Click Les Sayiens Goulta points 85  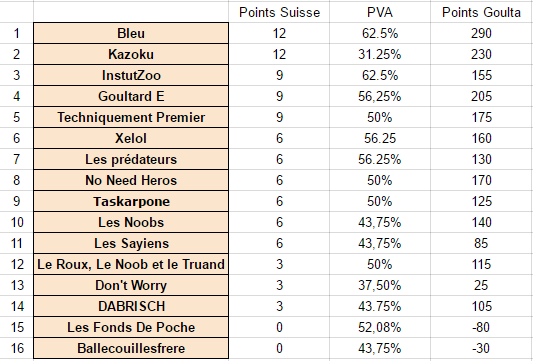point(481,243)
